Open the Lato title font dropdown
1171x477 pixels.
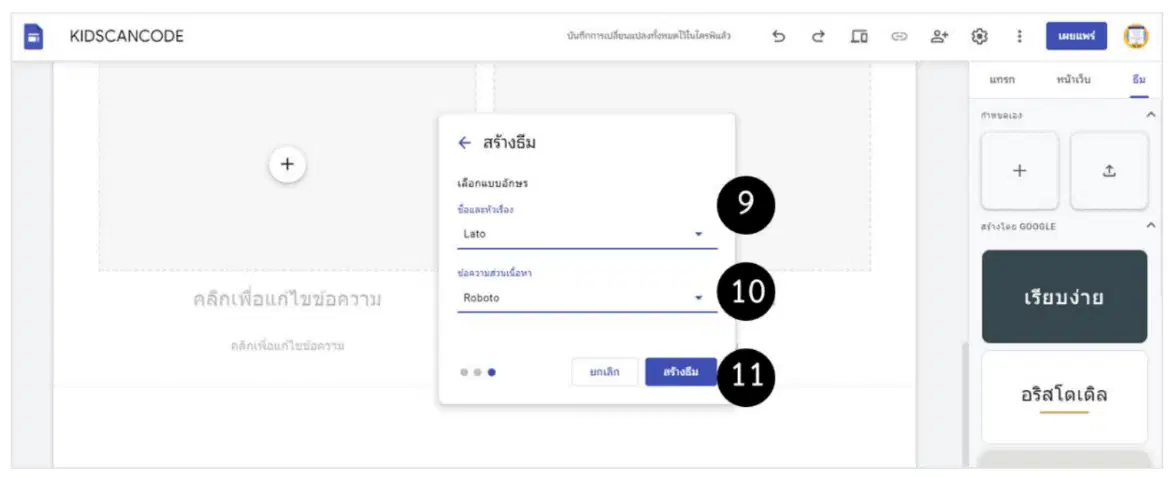click(587, 234)
